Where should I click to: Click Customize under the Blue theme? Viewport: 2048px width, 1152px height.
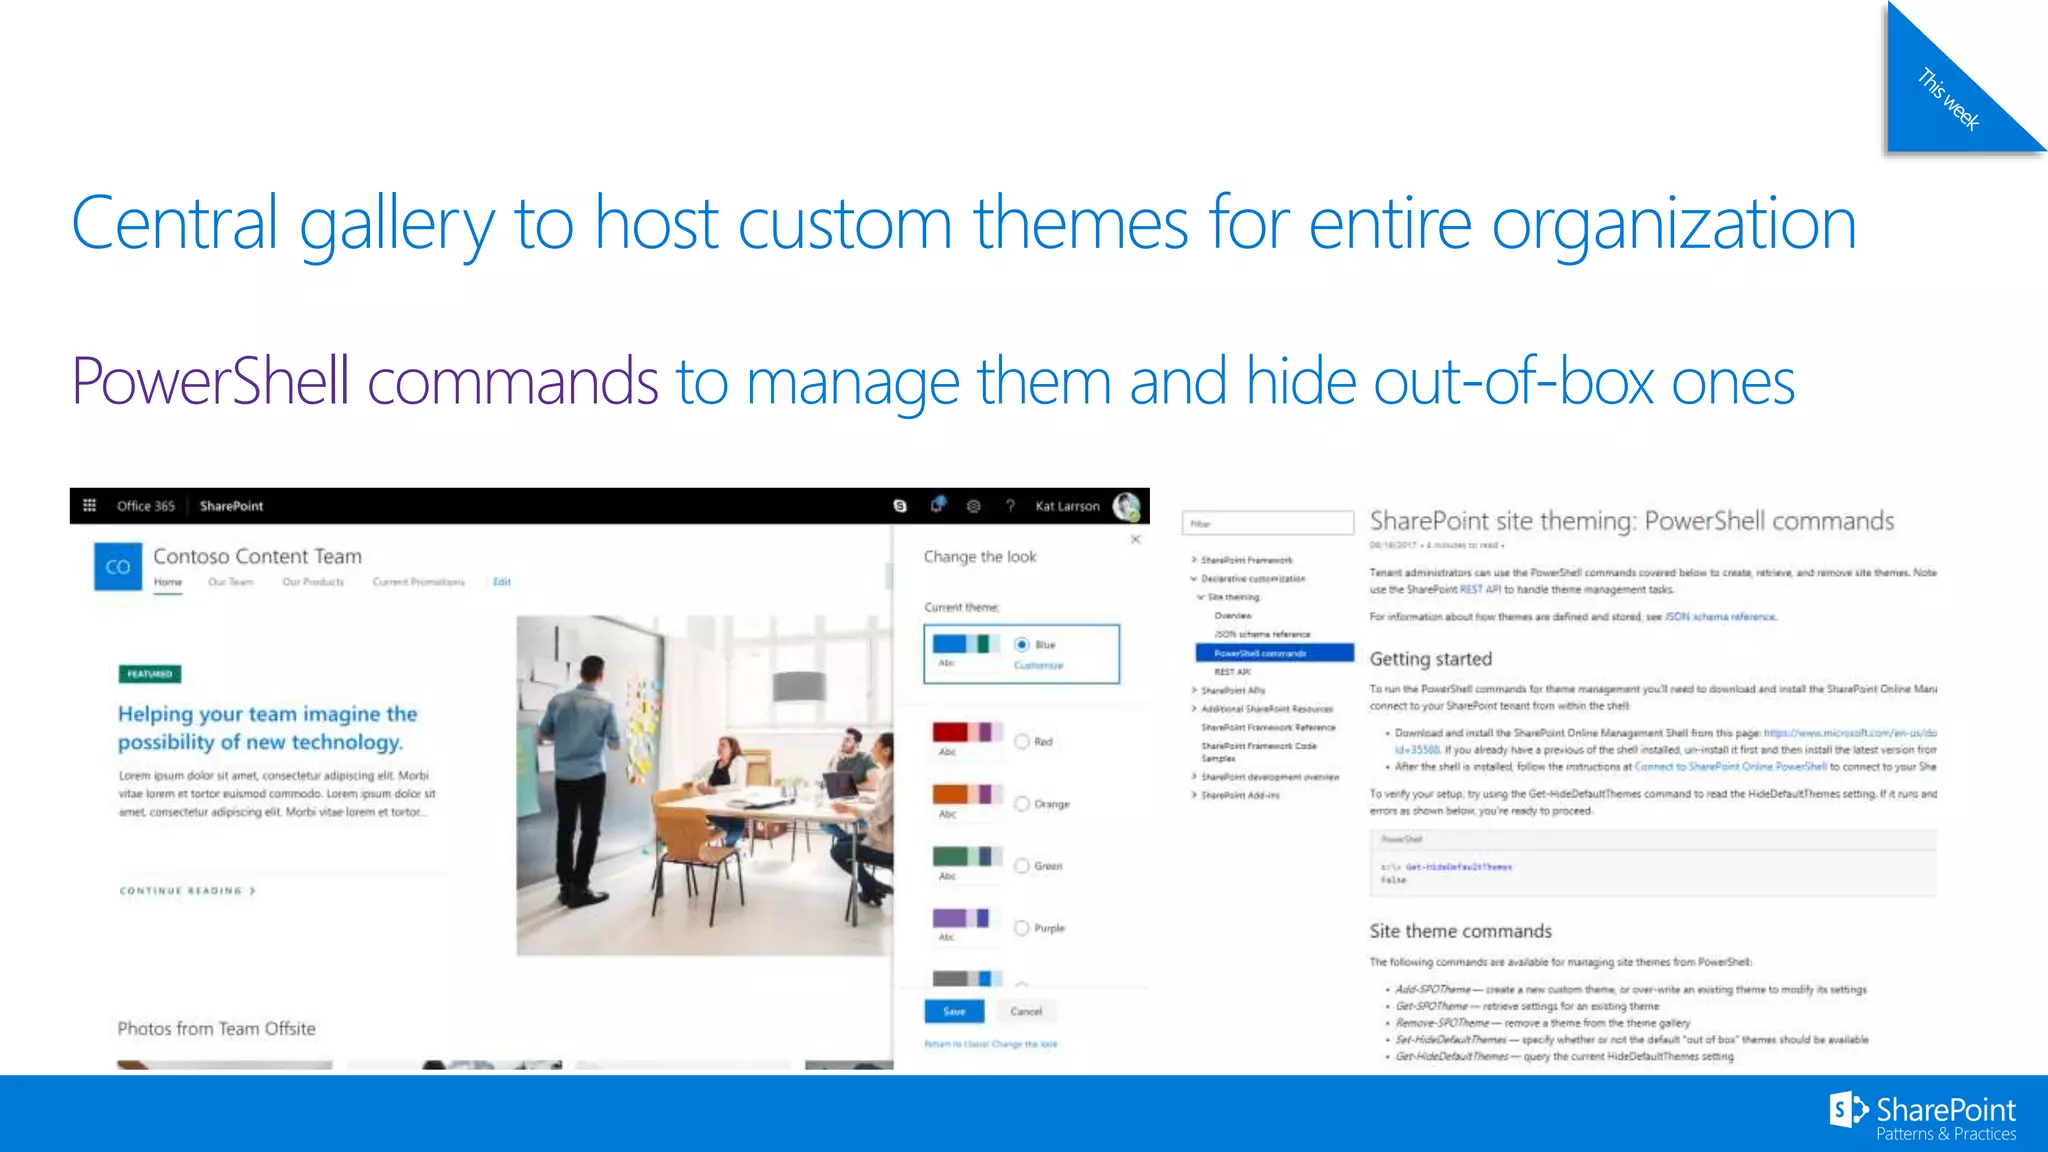(1039, 666)
